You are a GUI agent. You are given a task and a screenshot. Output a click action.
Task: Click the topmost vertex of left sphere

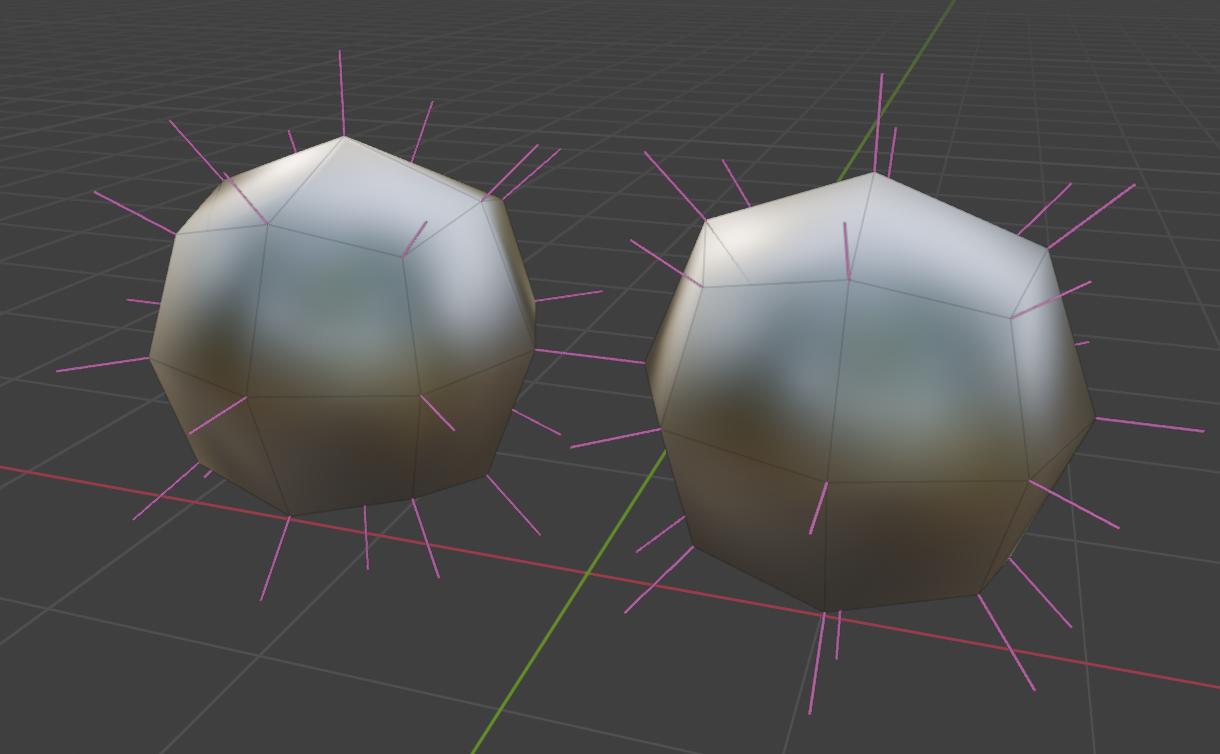(343, 137)
